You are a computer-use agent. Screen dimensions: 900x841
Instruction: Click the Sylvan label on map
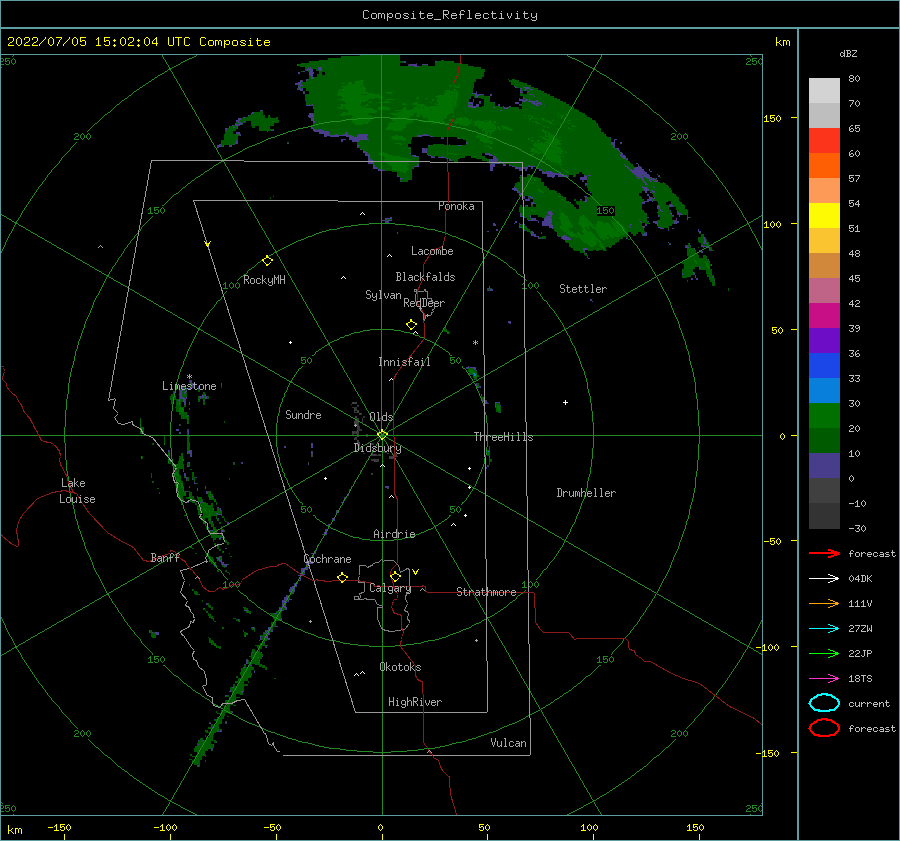point(383,295)
